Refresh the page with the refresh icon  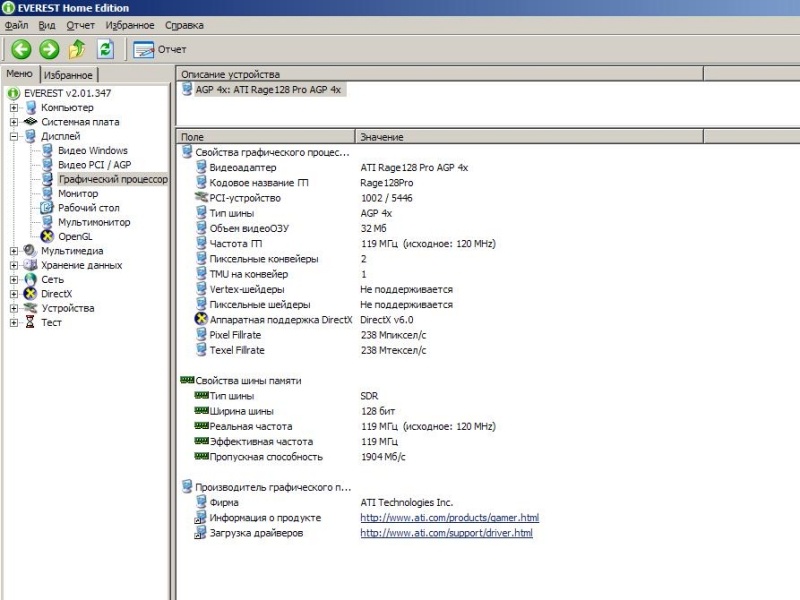click(105, 49)
